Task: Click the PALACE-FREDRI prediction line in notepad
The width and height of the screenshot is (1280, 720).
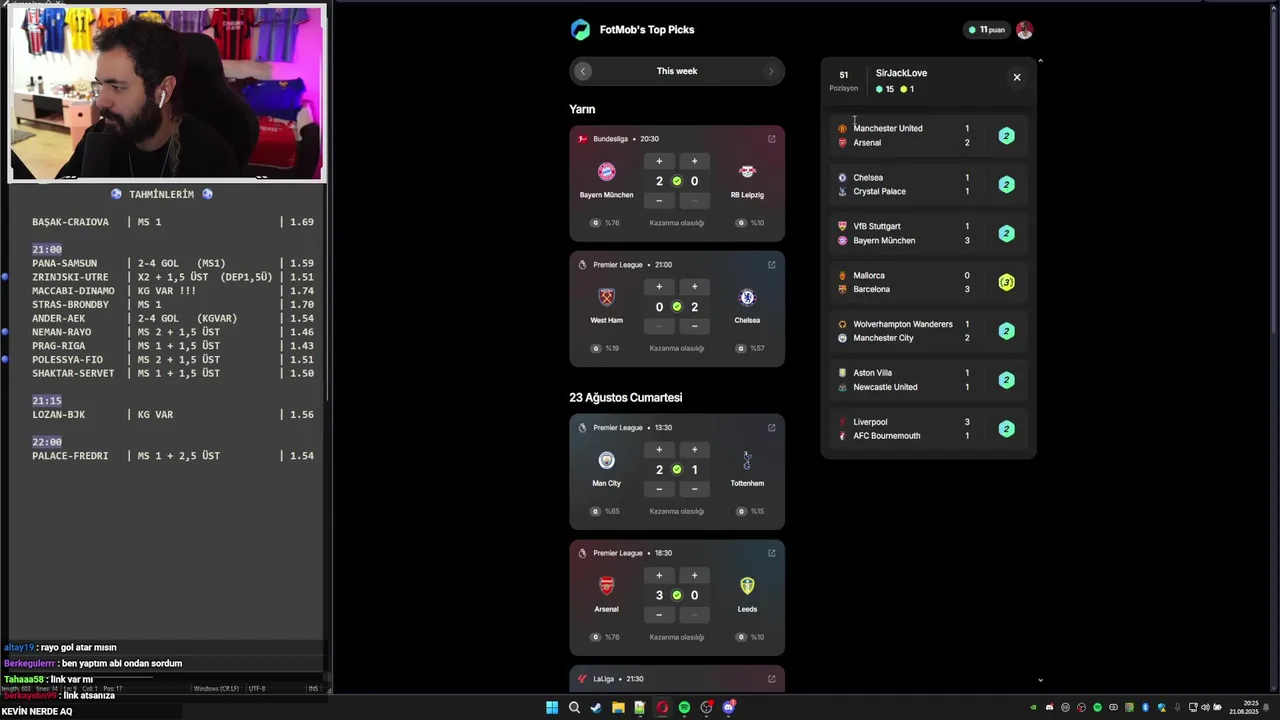Action: 173,456
